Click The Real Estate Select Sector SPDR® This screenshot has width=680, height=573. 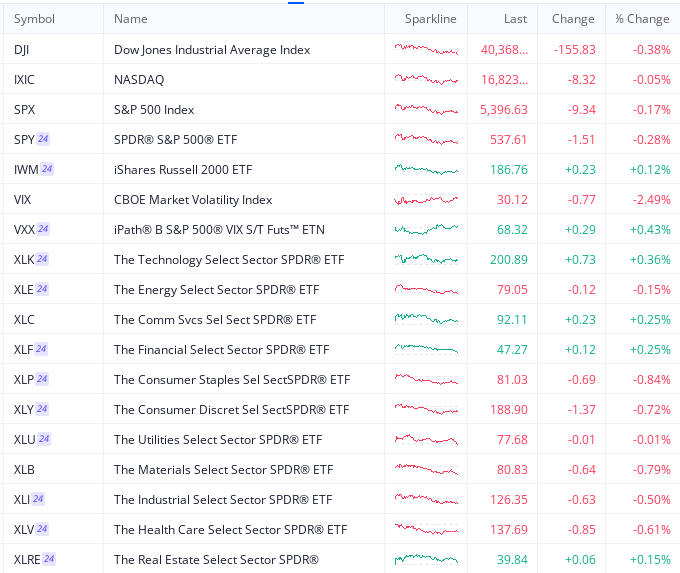point(216,560)
